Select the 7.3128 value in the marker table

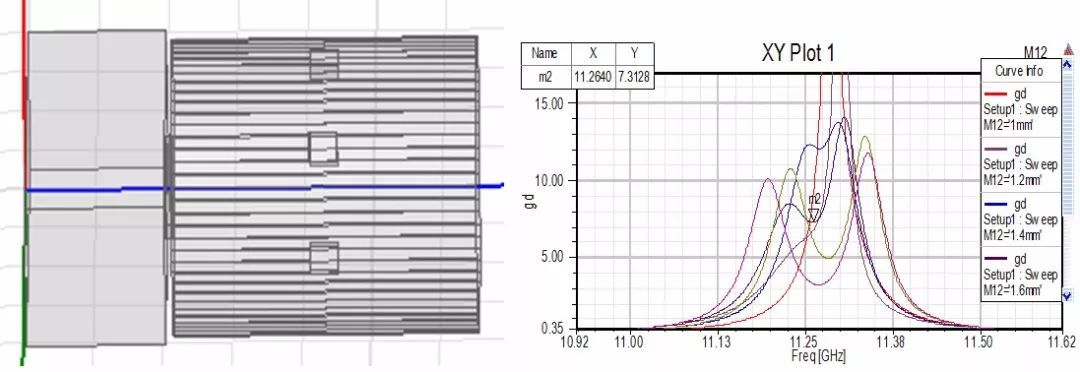tap(634, 77)
